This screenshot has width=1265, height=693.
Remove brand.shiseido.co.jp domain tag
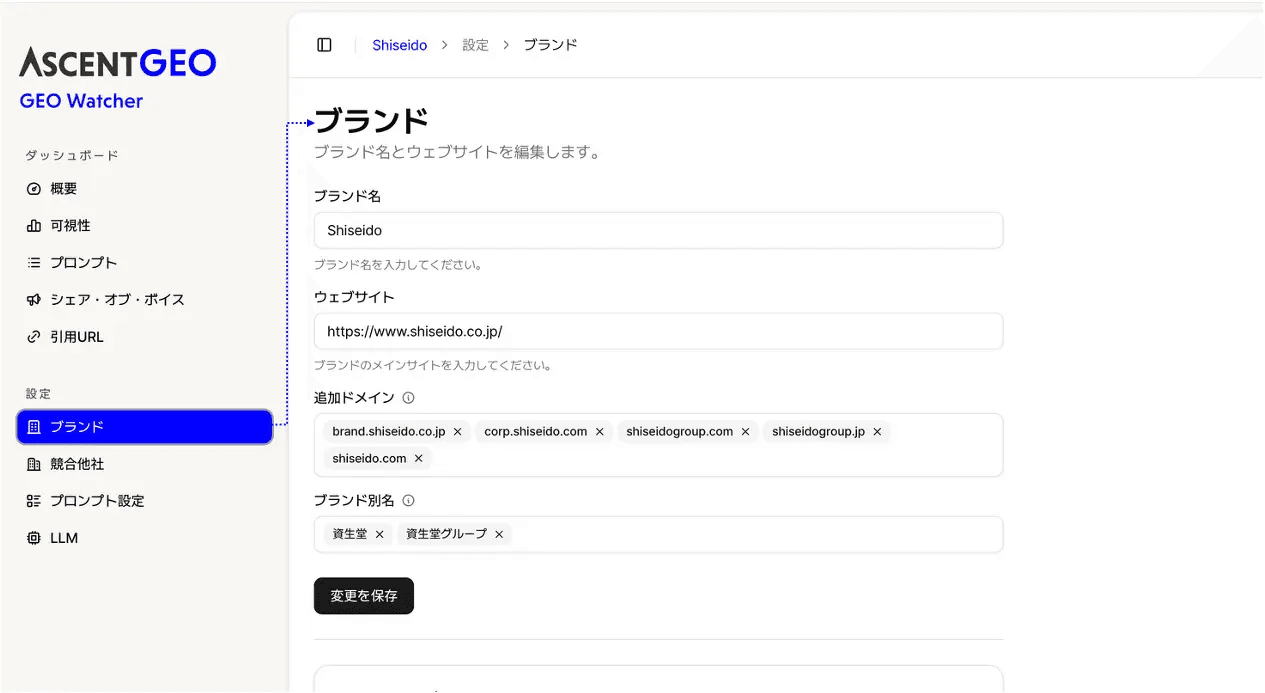(x=457, y=432)
